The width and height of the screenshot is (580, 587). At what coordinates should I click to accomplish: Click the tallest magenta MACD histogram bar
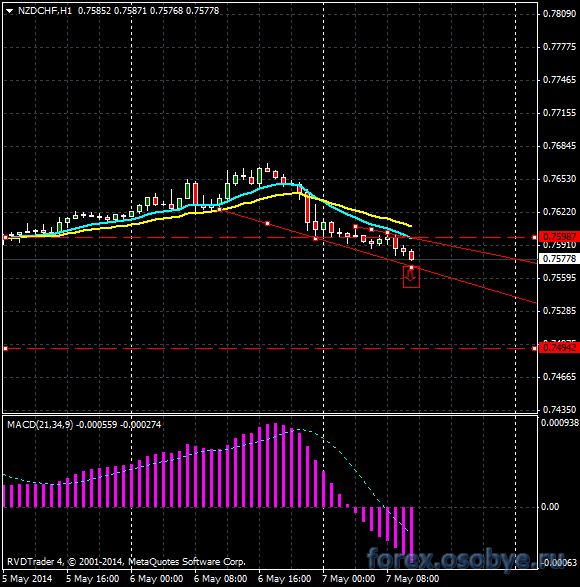(276, 465)
